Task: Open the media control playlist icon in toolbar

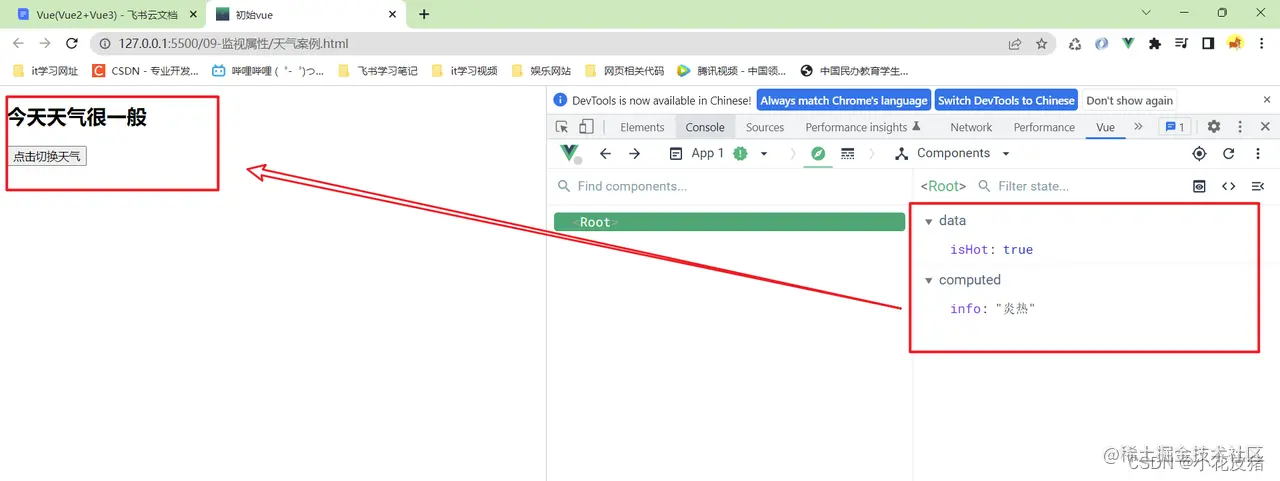Action: (1181, 44)
